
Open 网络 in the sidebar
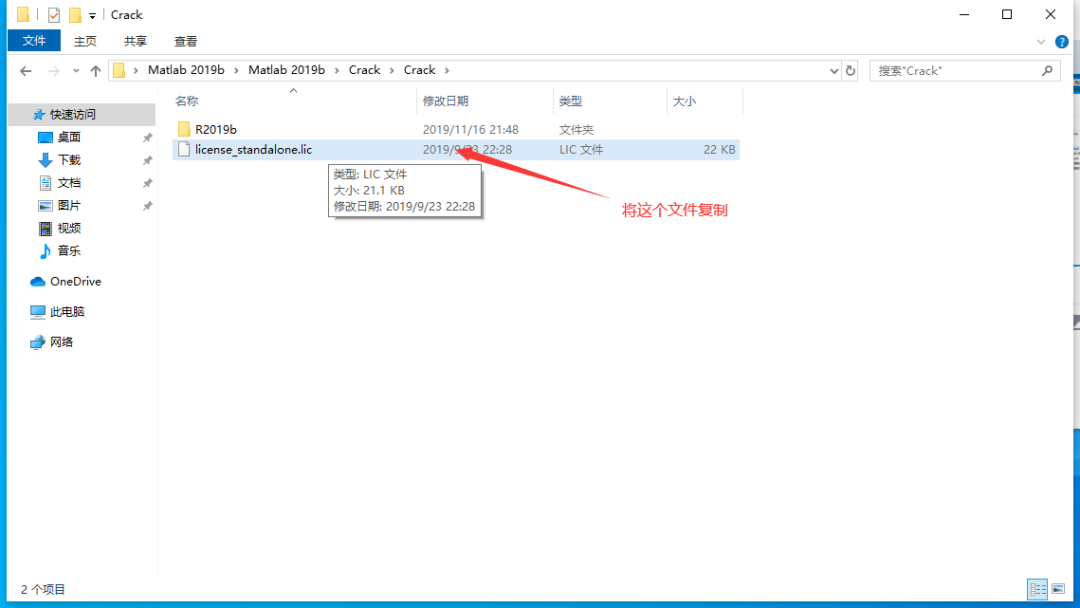[61, 342]
